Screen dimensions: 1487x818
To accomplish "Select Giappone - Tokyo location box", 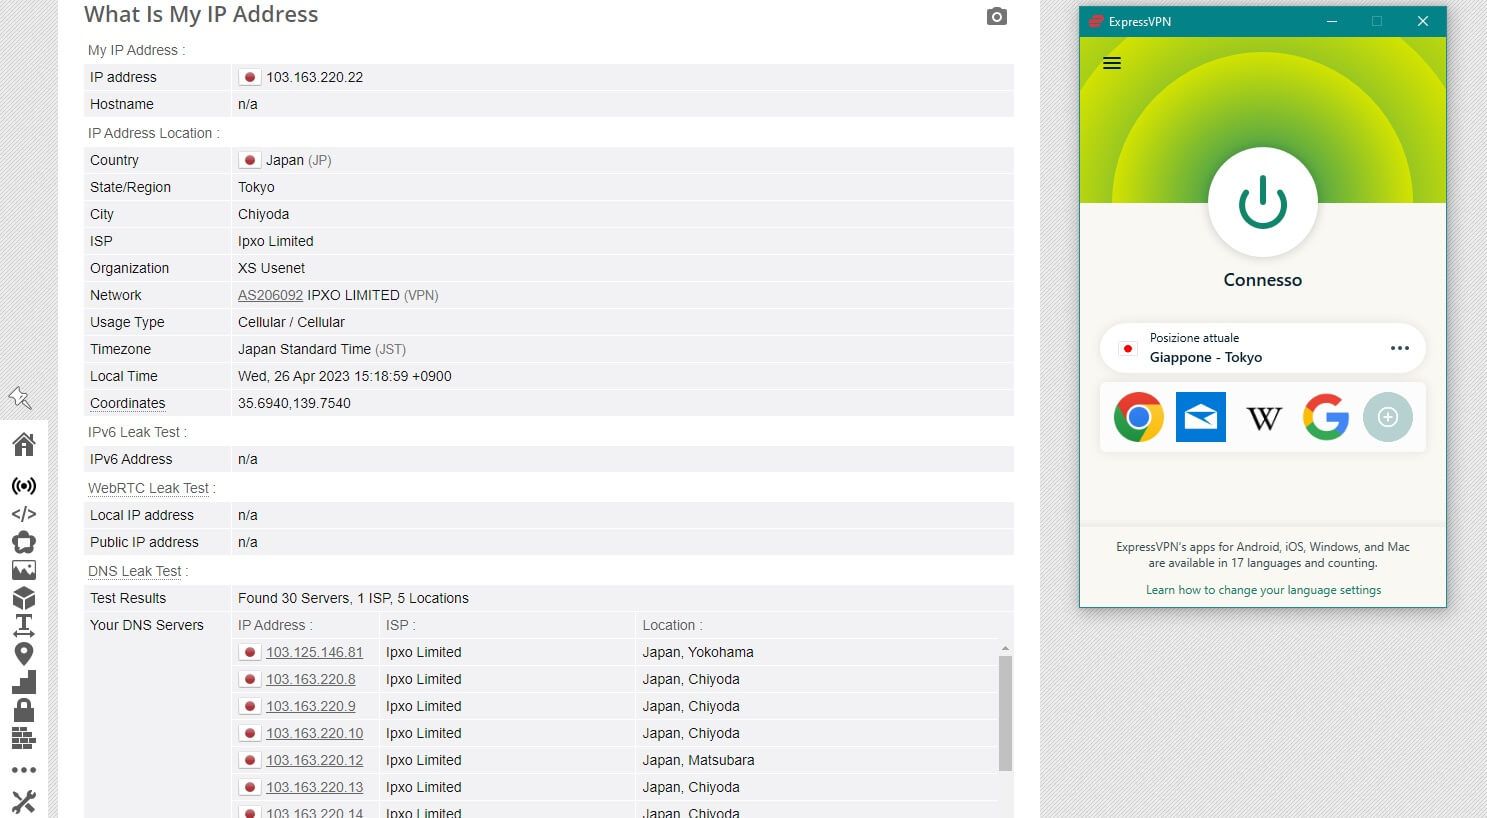I will [1263, 348].
